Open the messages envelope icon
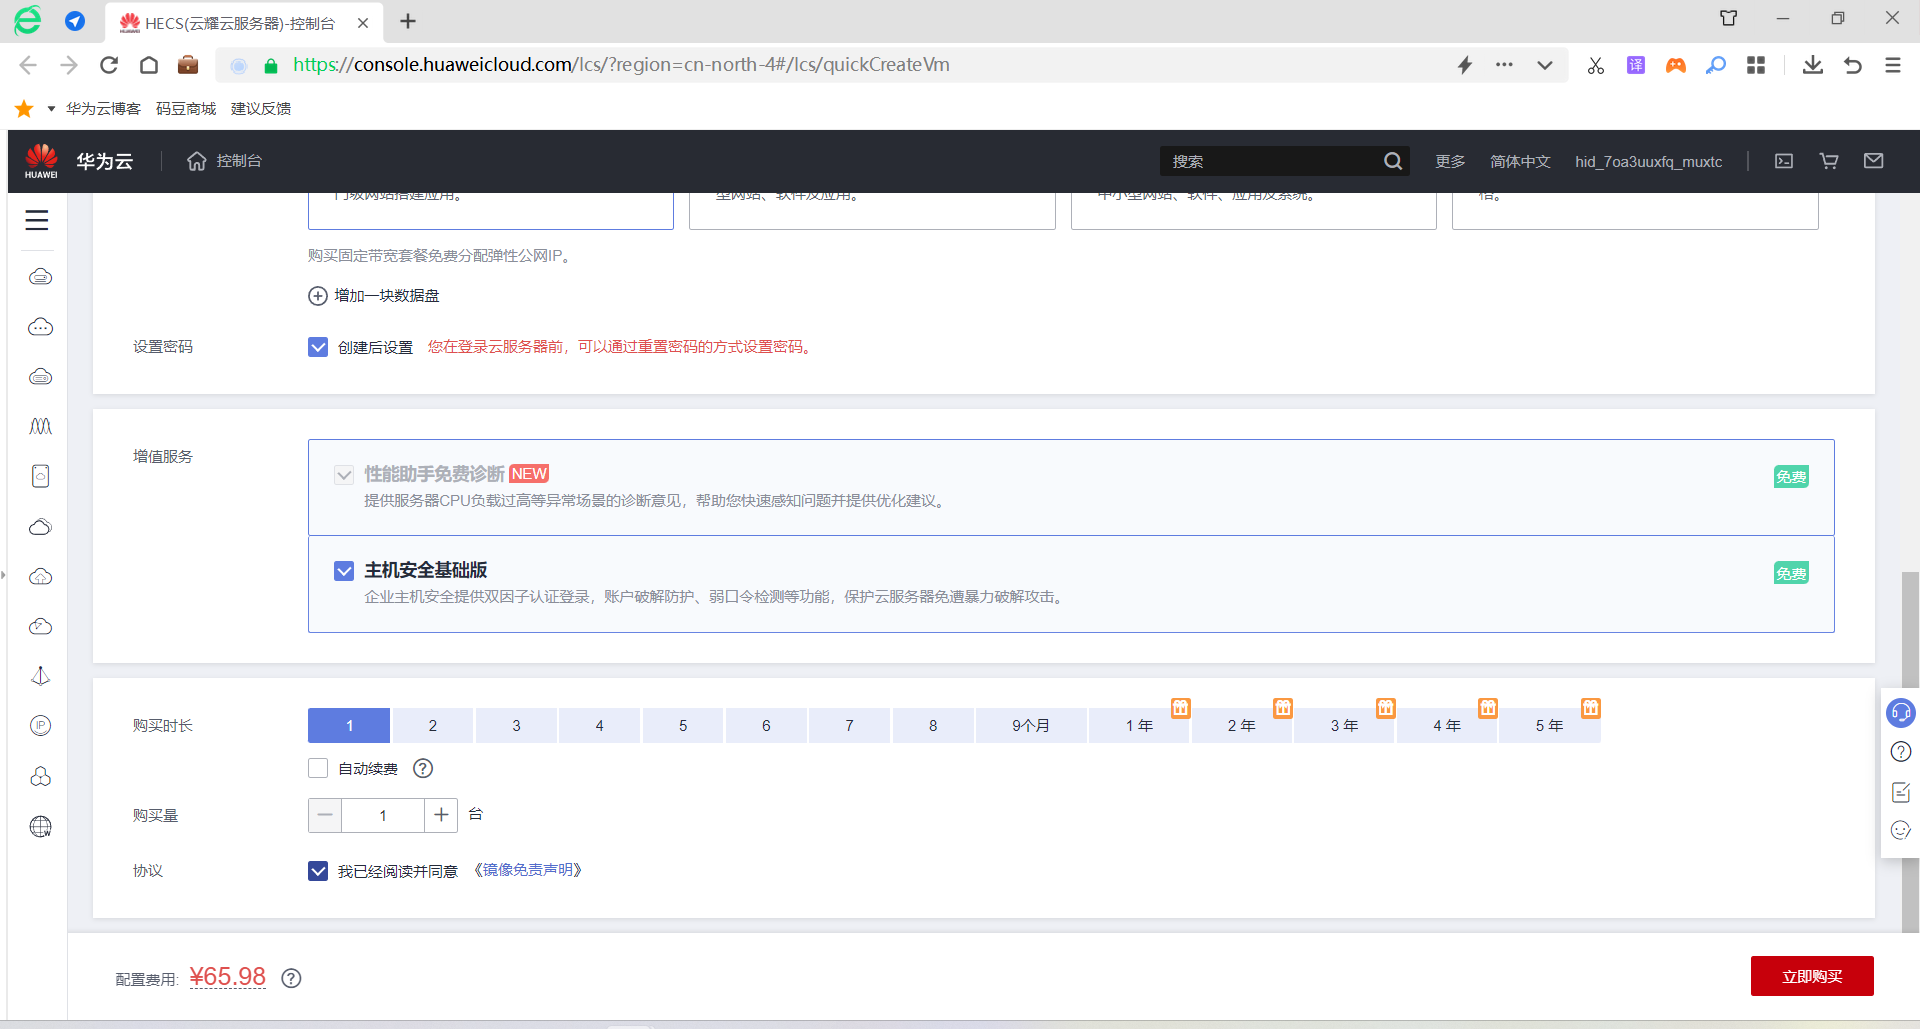Screen dimensions: 1920x1029 (1874, 161)
